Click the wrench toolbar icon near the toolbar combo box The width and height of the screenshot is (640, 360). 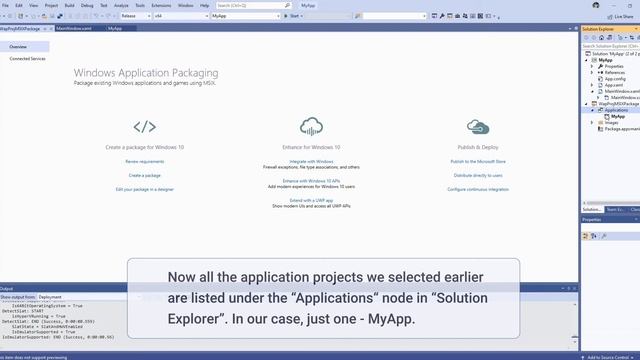pyautogui.click(x=442, y=16)
